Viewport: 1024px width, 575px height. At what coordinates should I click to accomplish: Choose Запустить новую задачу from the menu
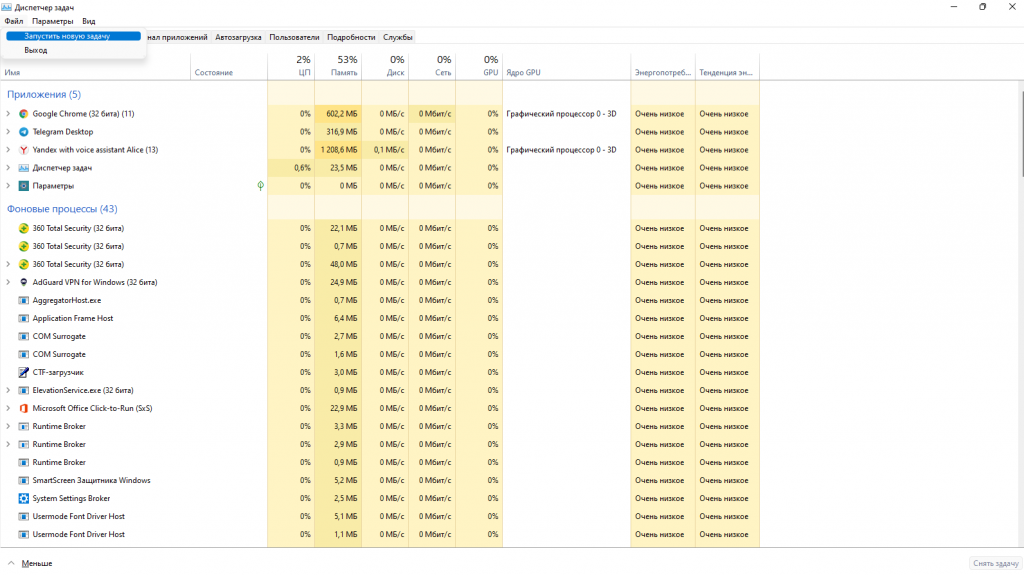pyautogui.click(x=67, y=36)
